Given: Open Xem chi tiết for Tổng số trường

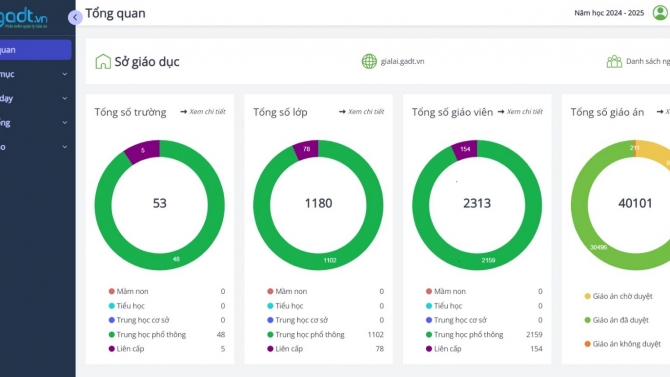Looking at the screenshot, I should point(203,112).
